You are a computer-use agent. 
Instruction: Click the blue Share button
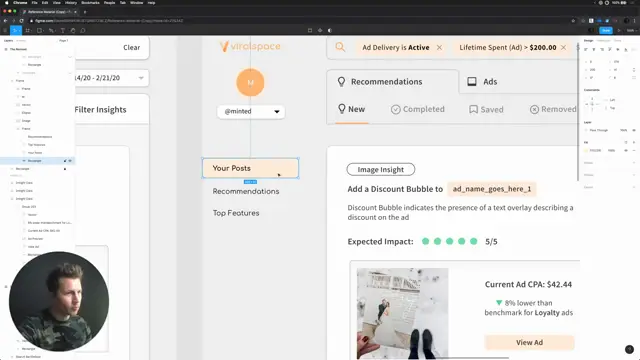(606, 30)
